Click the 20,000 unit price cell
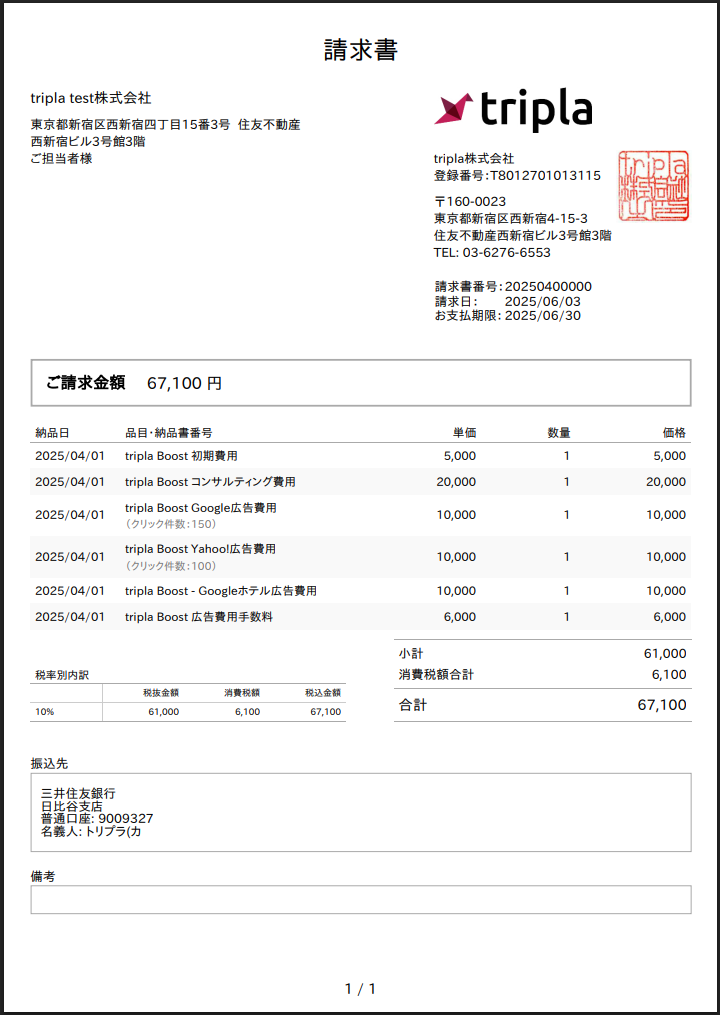720x1015 pixels. click(x=456, y=482)
